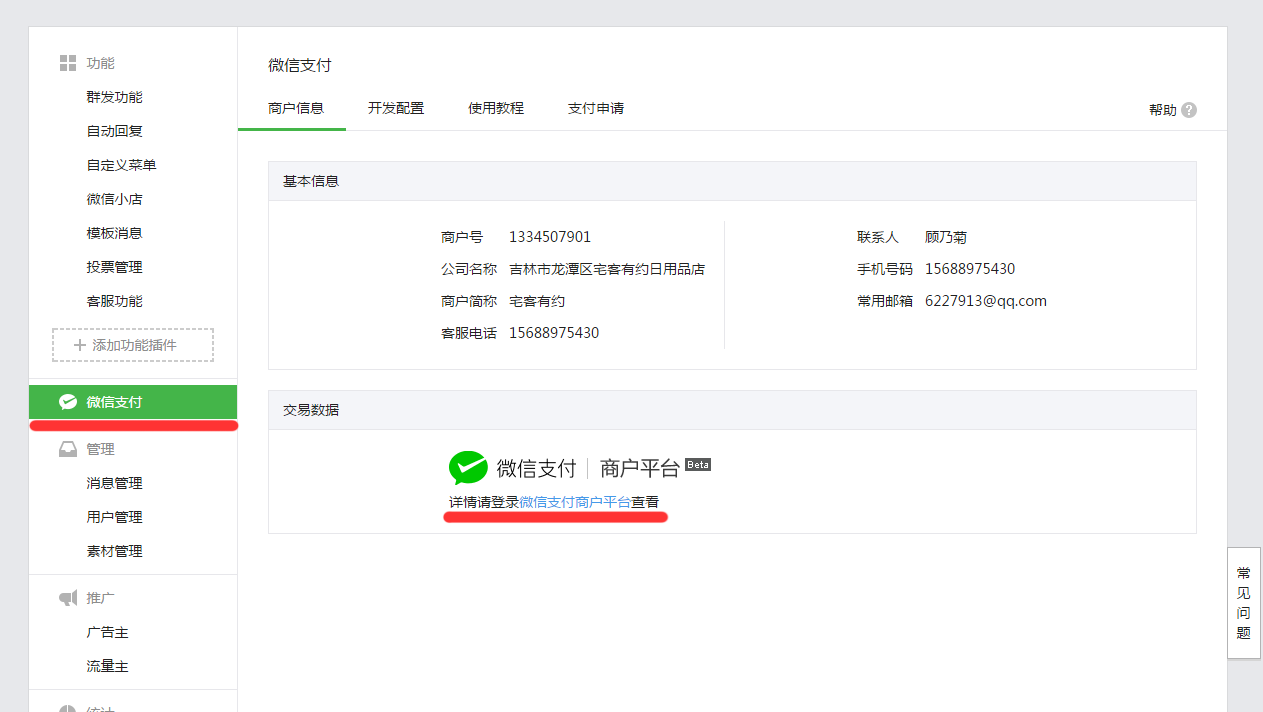This screenshot has height=712, width=1263.
Task: Open the 使用教程 tab
Action: coord(496,108)
